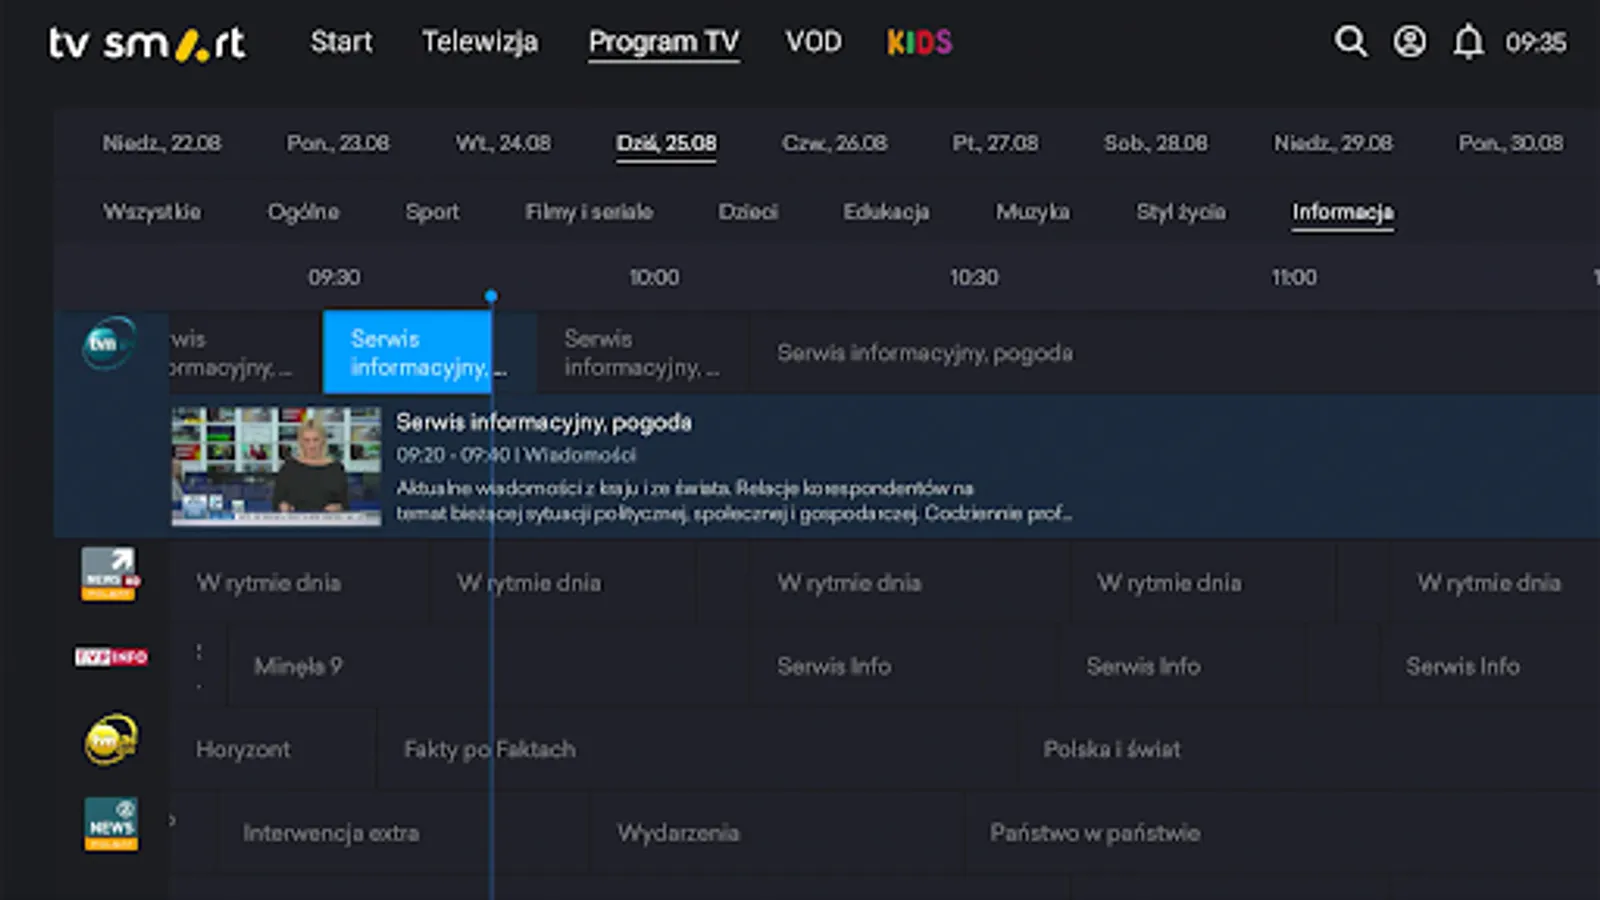Go to the VOD menu

(813, 42)
